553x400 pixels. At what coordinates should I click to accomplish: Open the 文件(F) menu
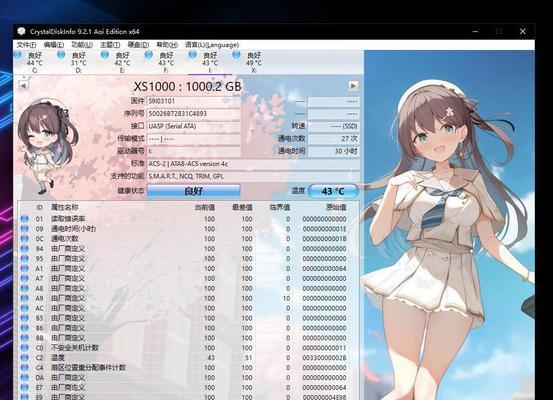pos(26,45)
